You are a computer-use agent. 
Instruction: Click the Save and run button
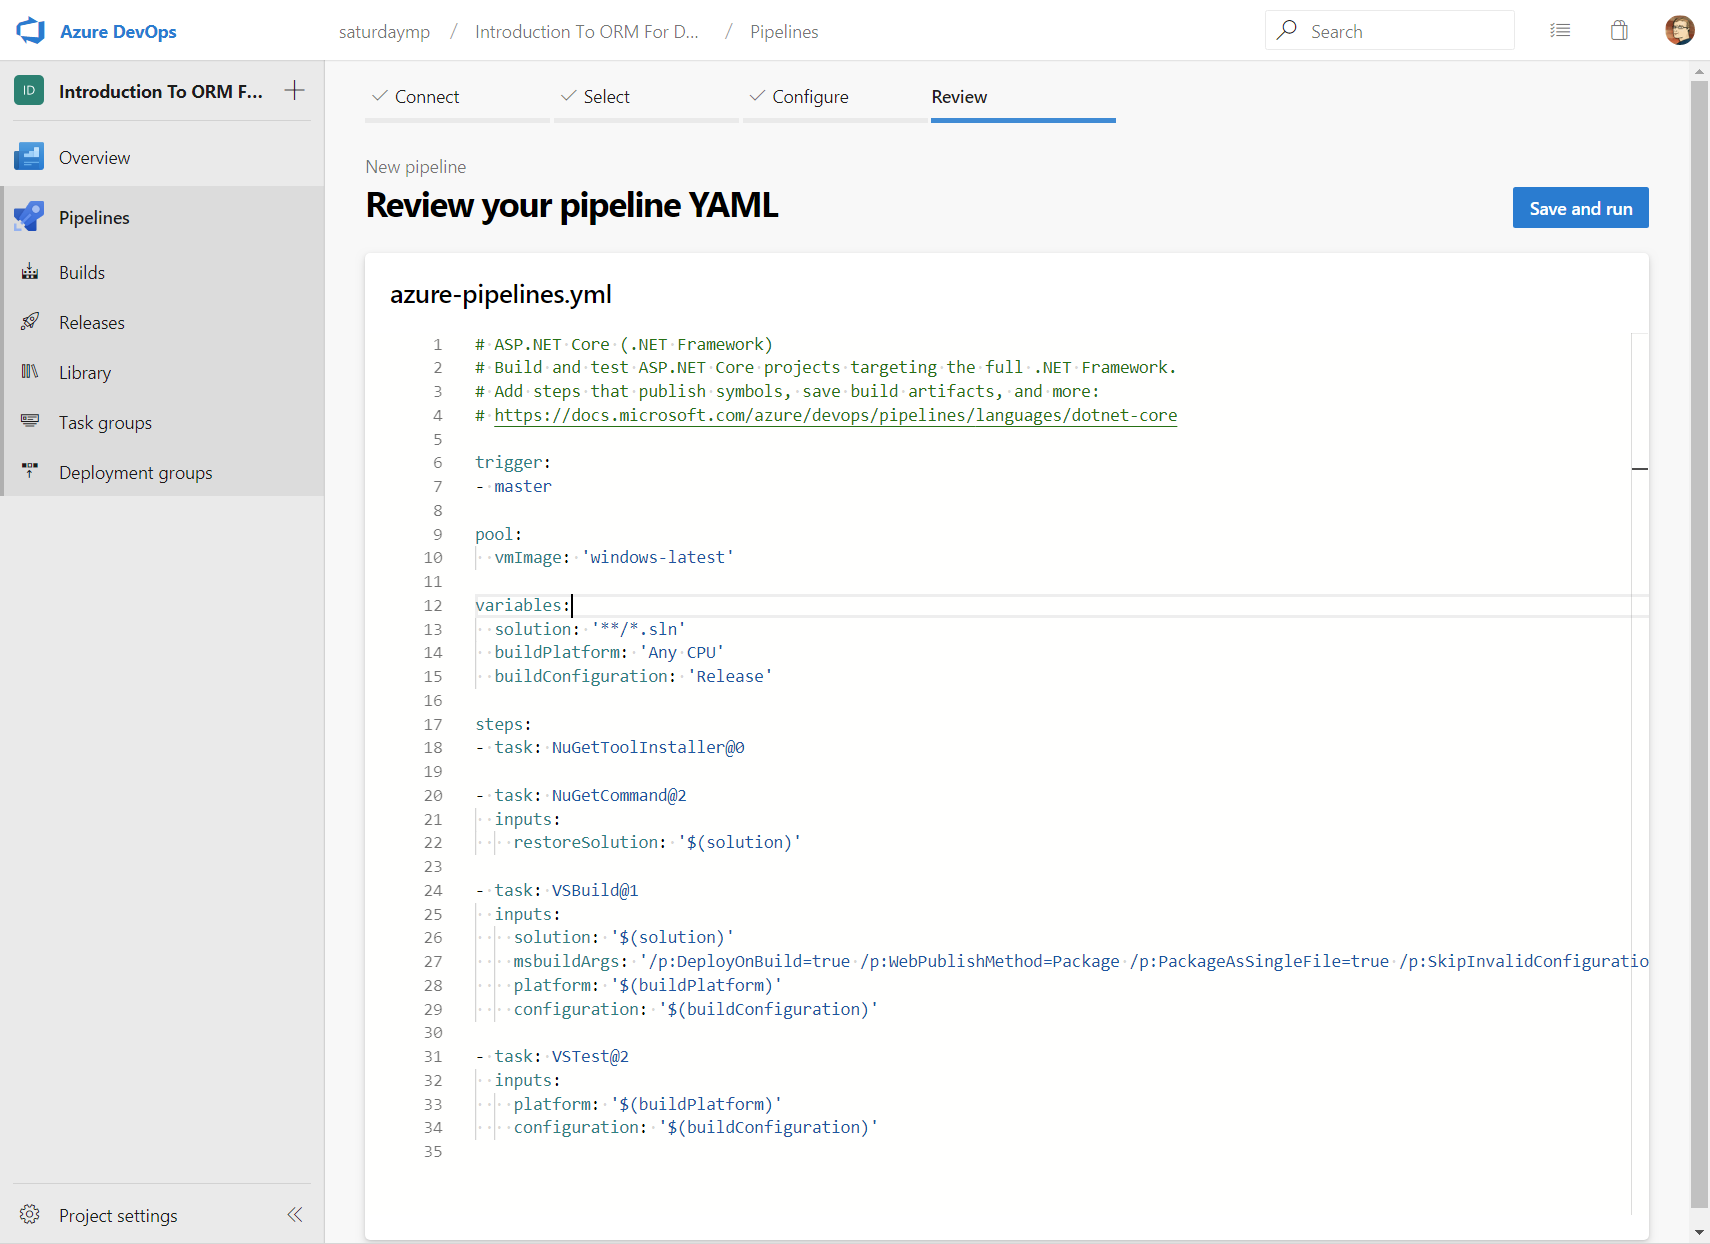point(1580,208)
